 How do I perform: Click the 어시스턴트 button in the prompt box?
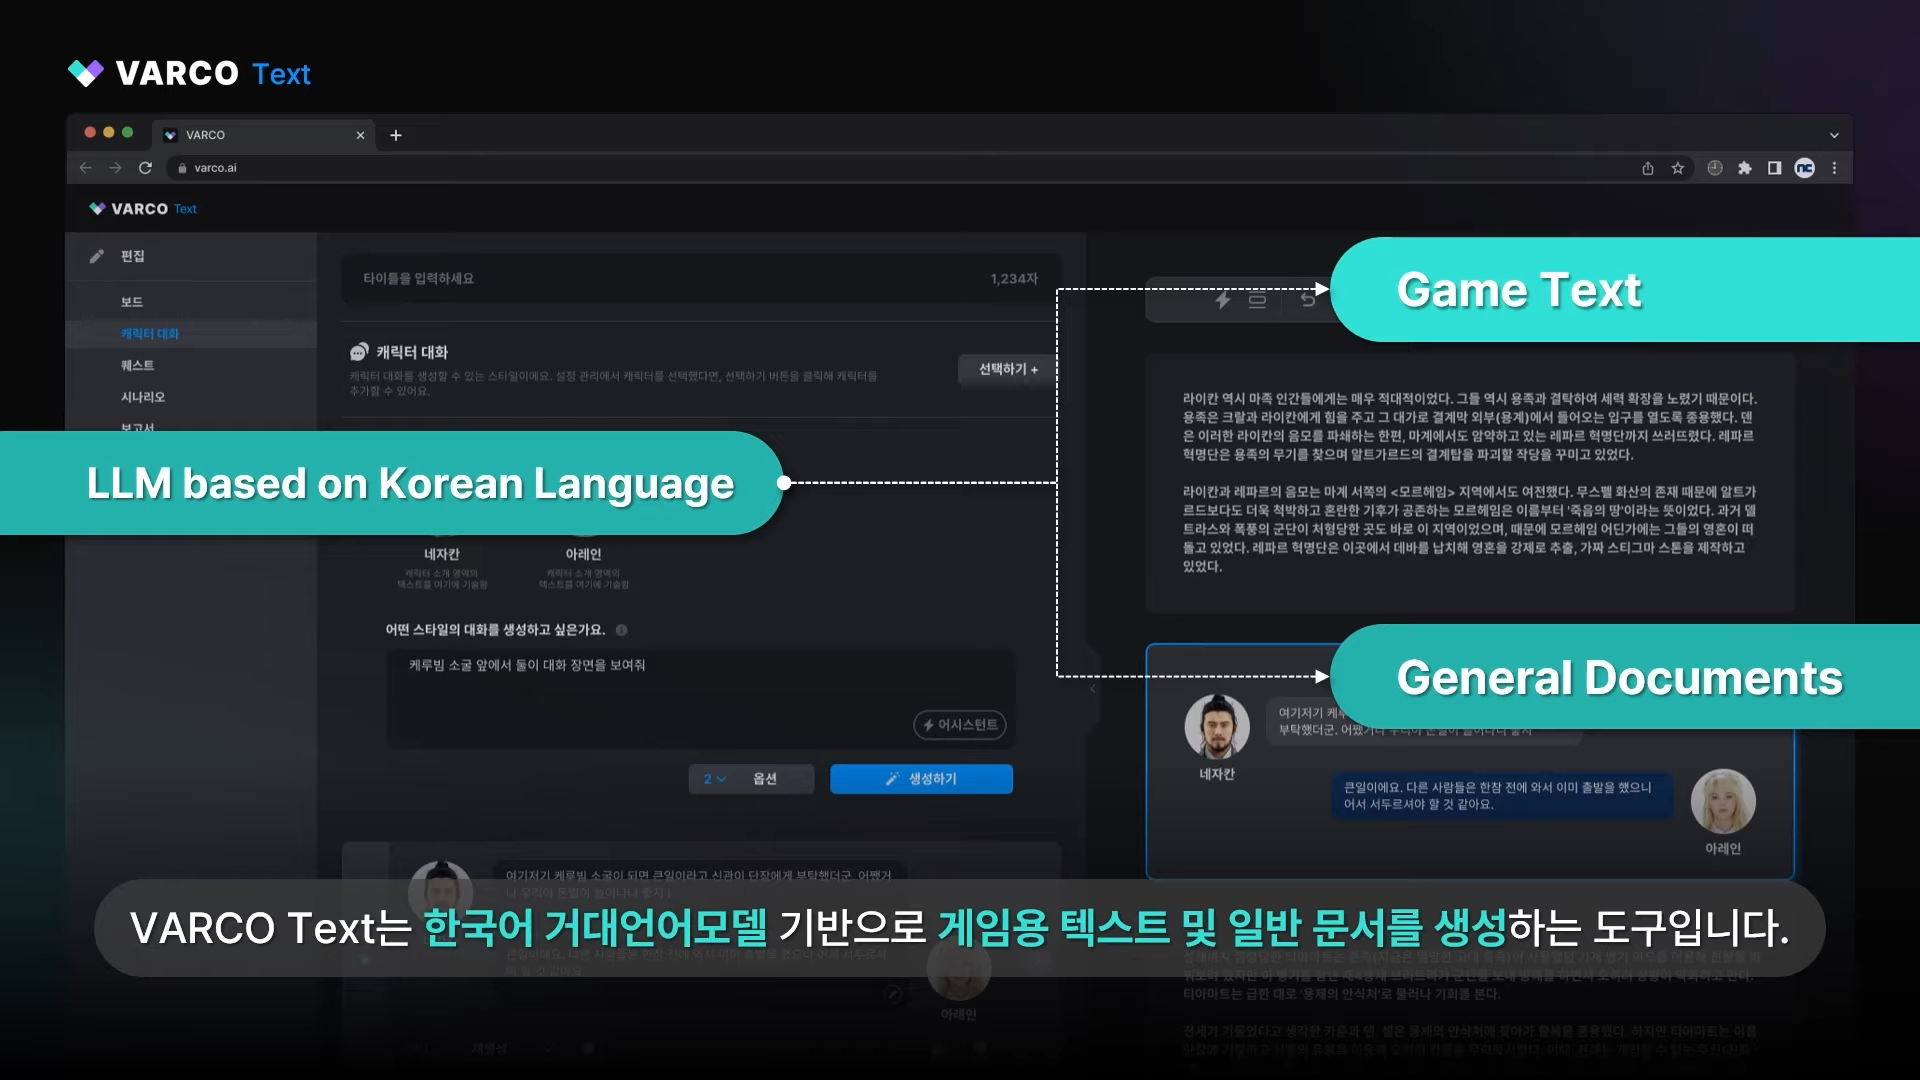pyautogui.click(x=959, y=725)
